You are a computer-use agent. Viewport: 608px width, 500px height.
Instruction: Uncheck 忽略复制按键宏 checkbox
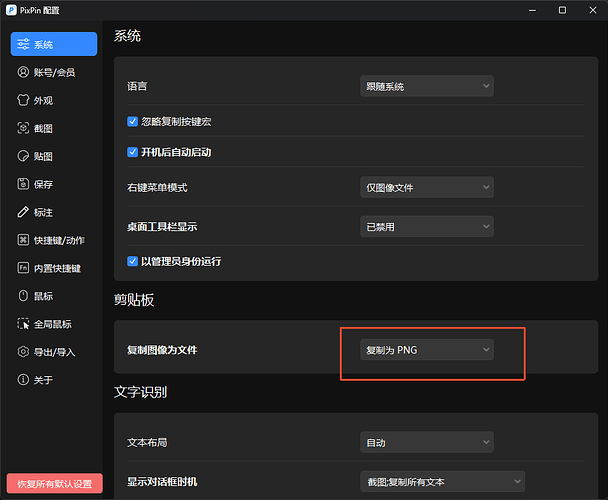(133, 121)
